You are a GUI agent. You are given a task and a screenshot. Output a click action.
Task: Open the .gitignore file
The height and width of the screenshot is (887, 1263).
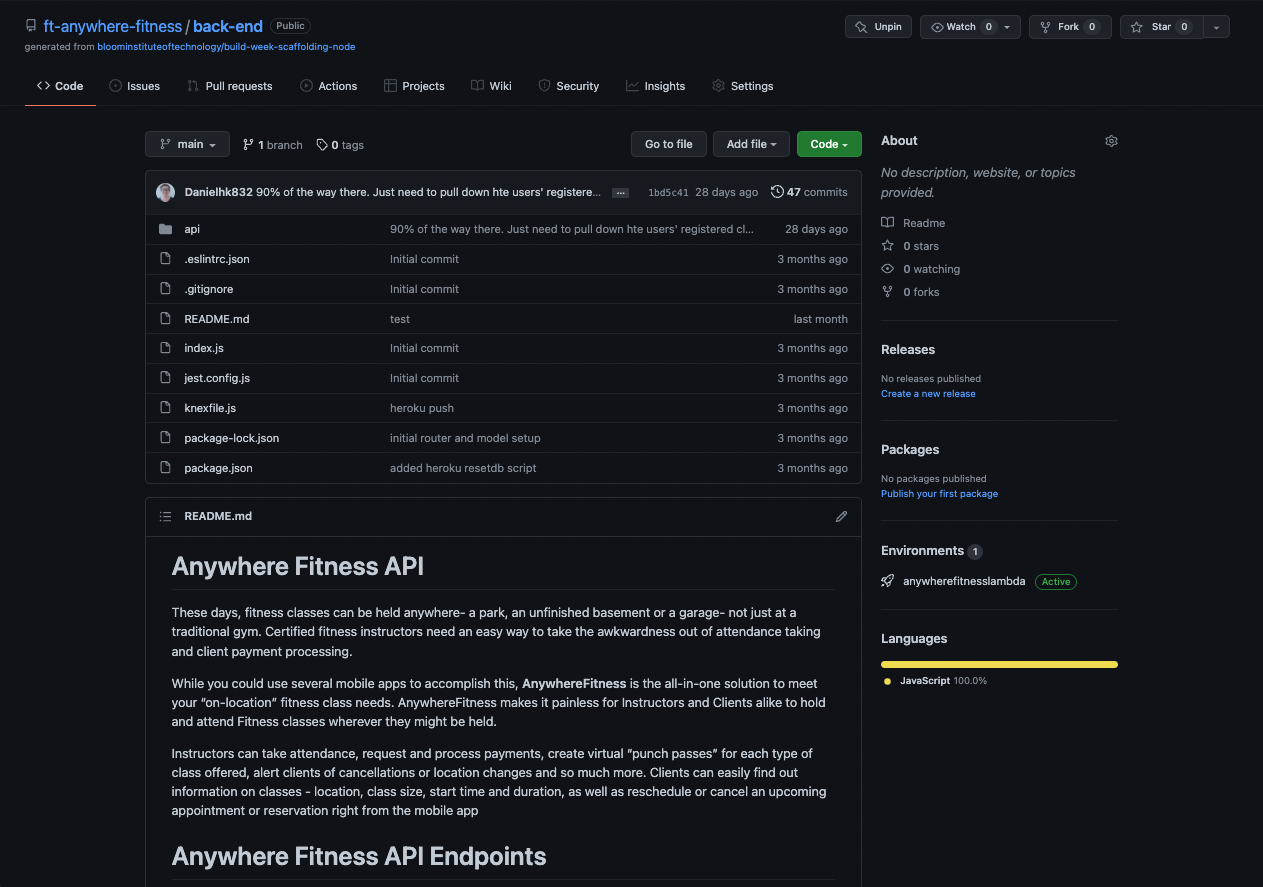pos(209,289)
